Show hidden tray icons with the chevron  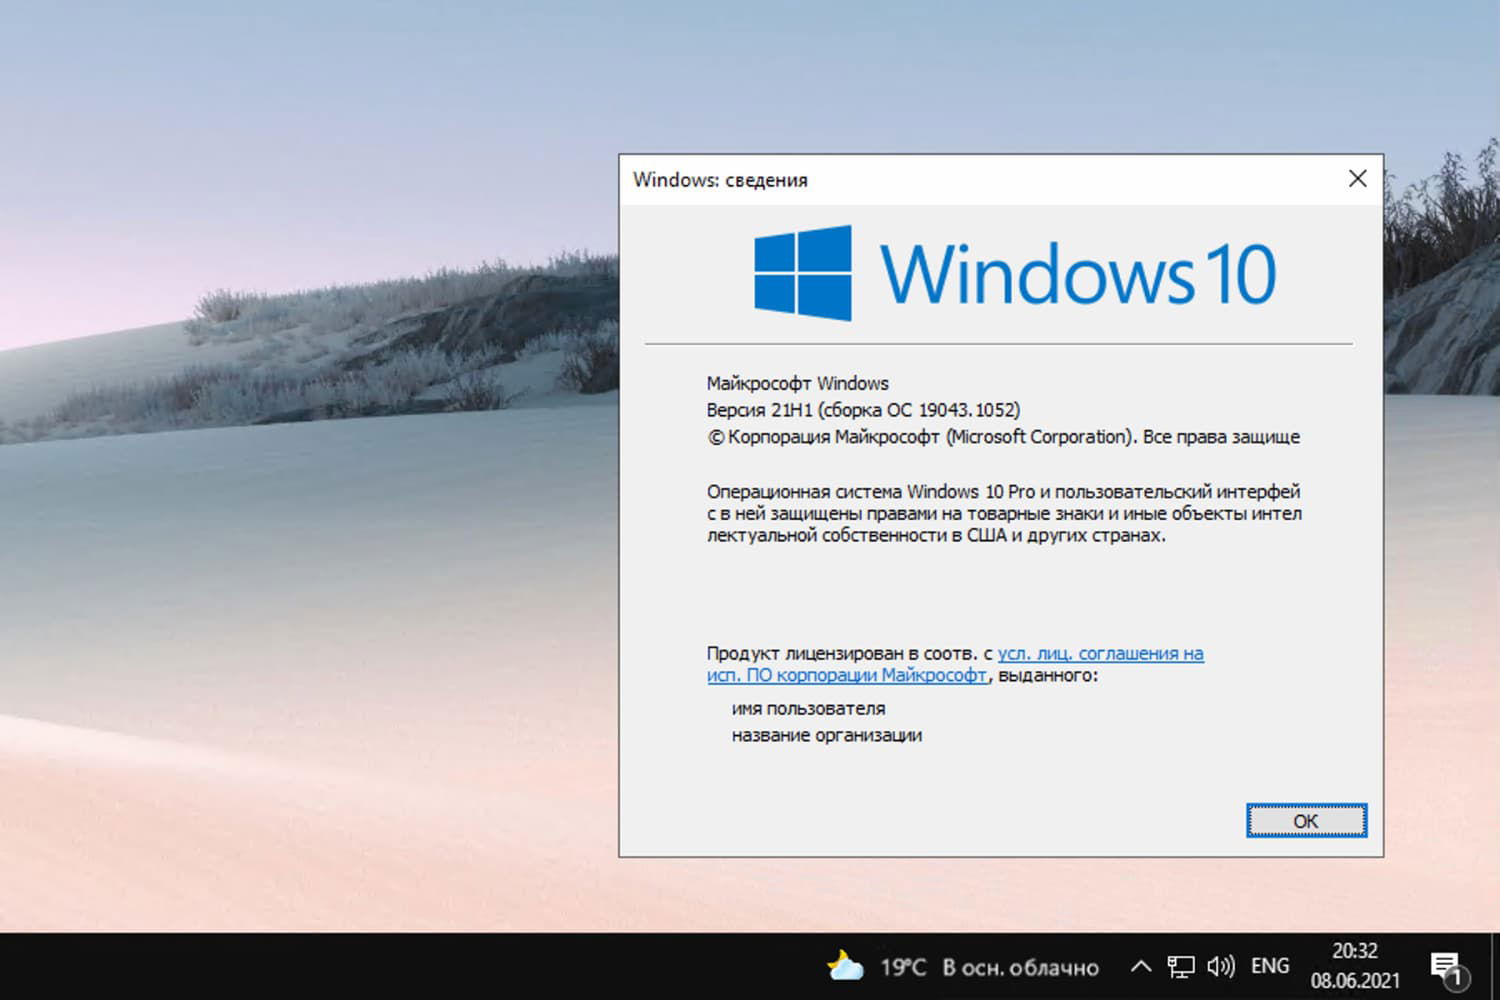click(x=1140, y=966)
